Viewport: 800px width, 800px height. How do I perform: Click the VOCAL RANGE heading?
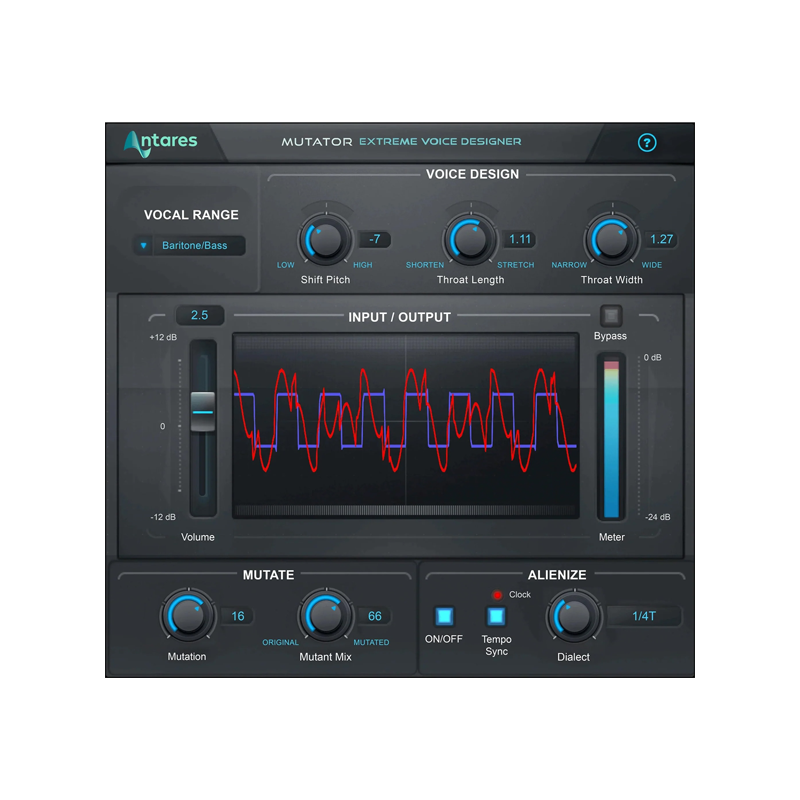pyautogui.click(x=191, y=215)
